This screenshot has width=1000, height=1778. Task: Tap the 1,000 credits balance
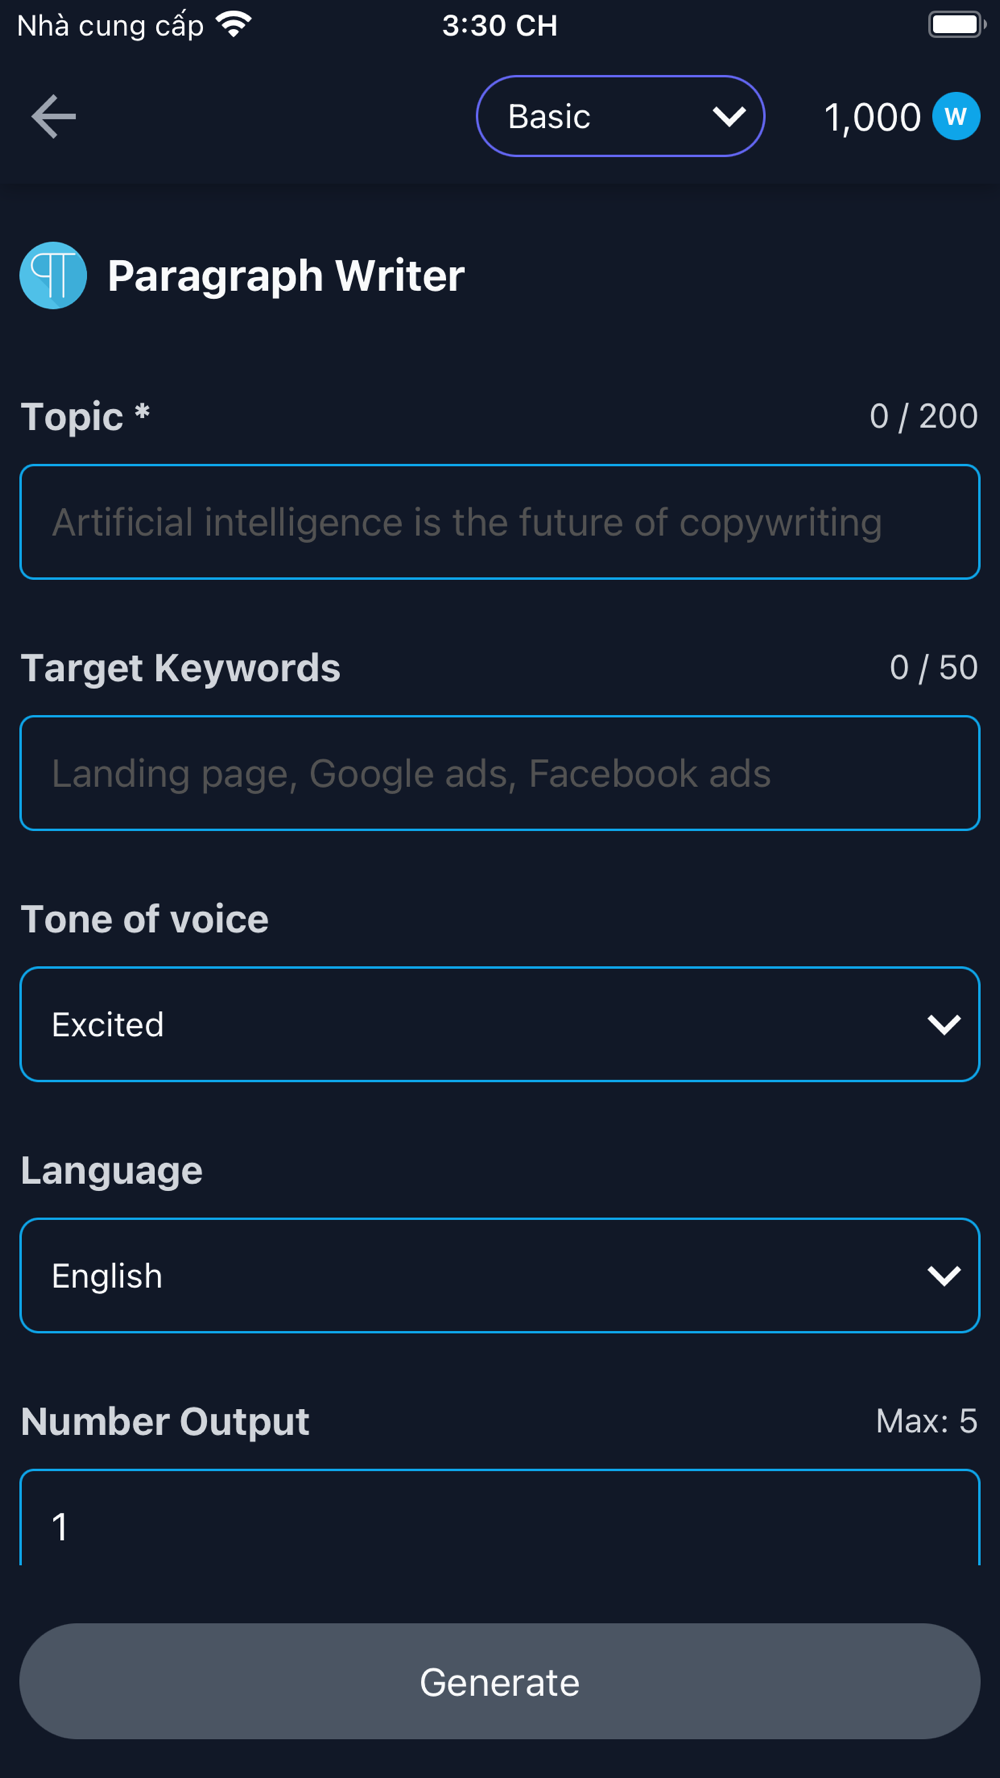tap(872, 117)
